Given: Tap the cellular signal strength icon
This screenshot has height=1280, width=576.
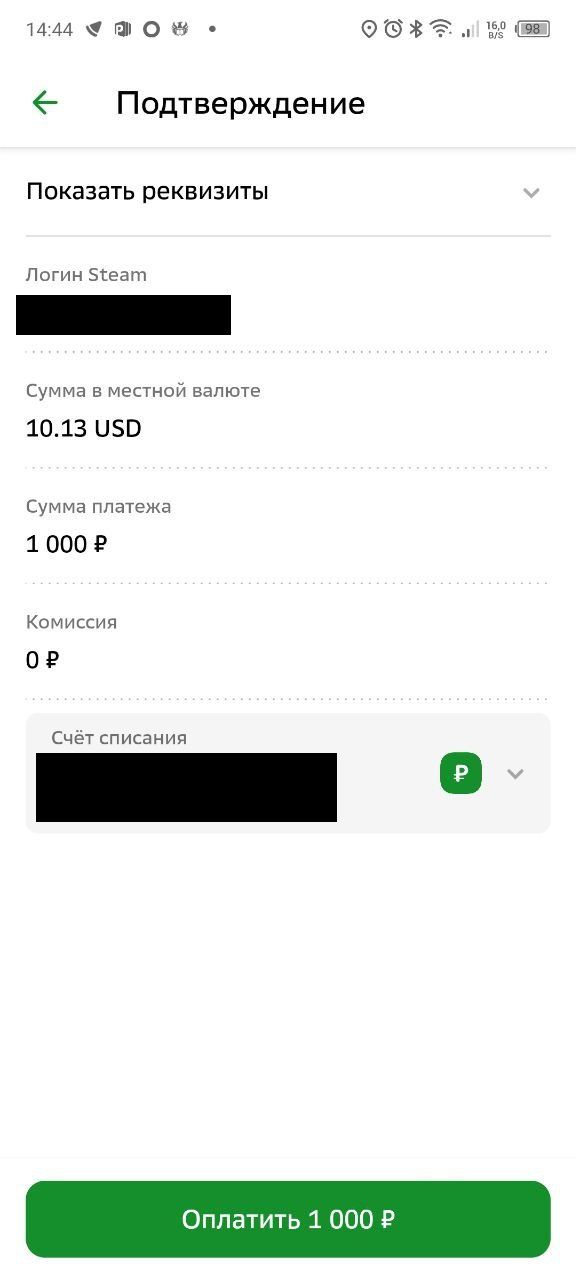Looking at the screenshot, I should click(x=469, y=28).
